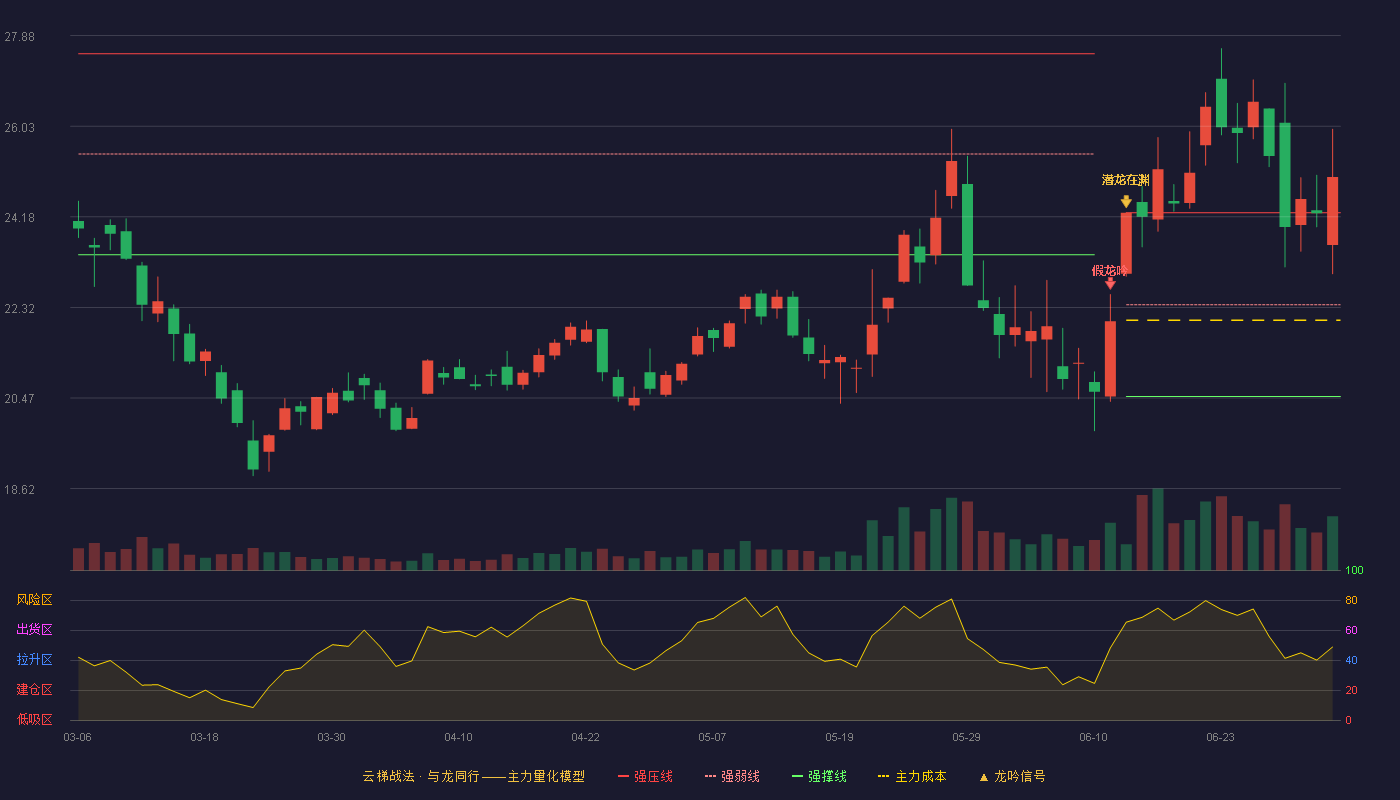Click the 龙吟信号 legend triangle entry
1400x800 pixels.
tap(1011, 776)
